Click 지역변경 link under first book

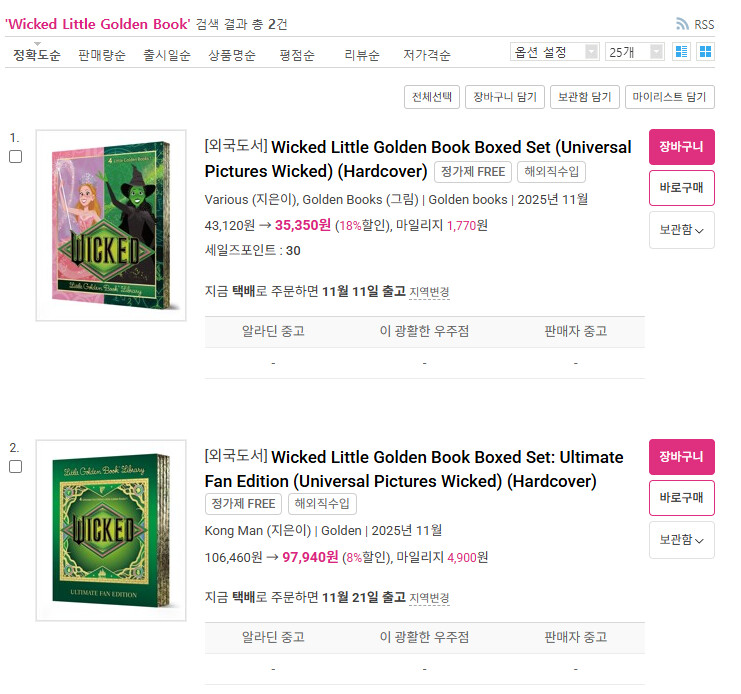click(x=429, y=292)
